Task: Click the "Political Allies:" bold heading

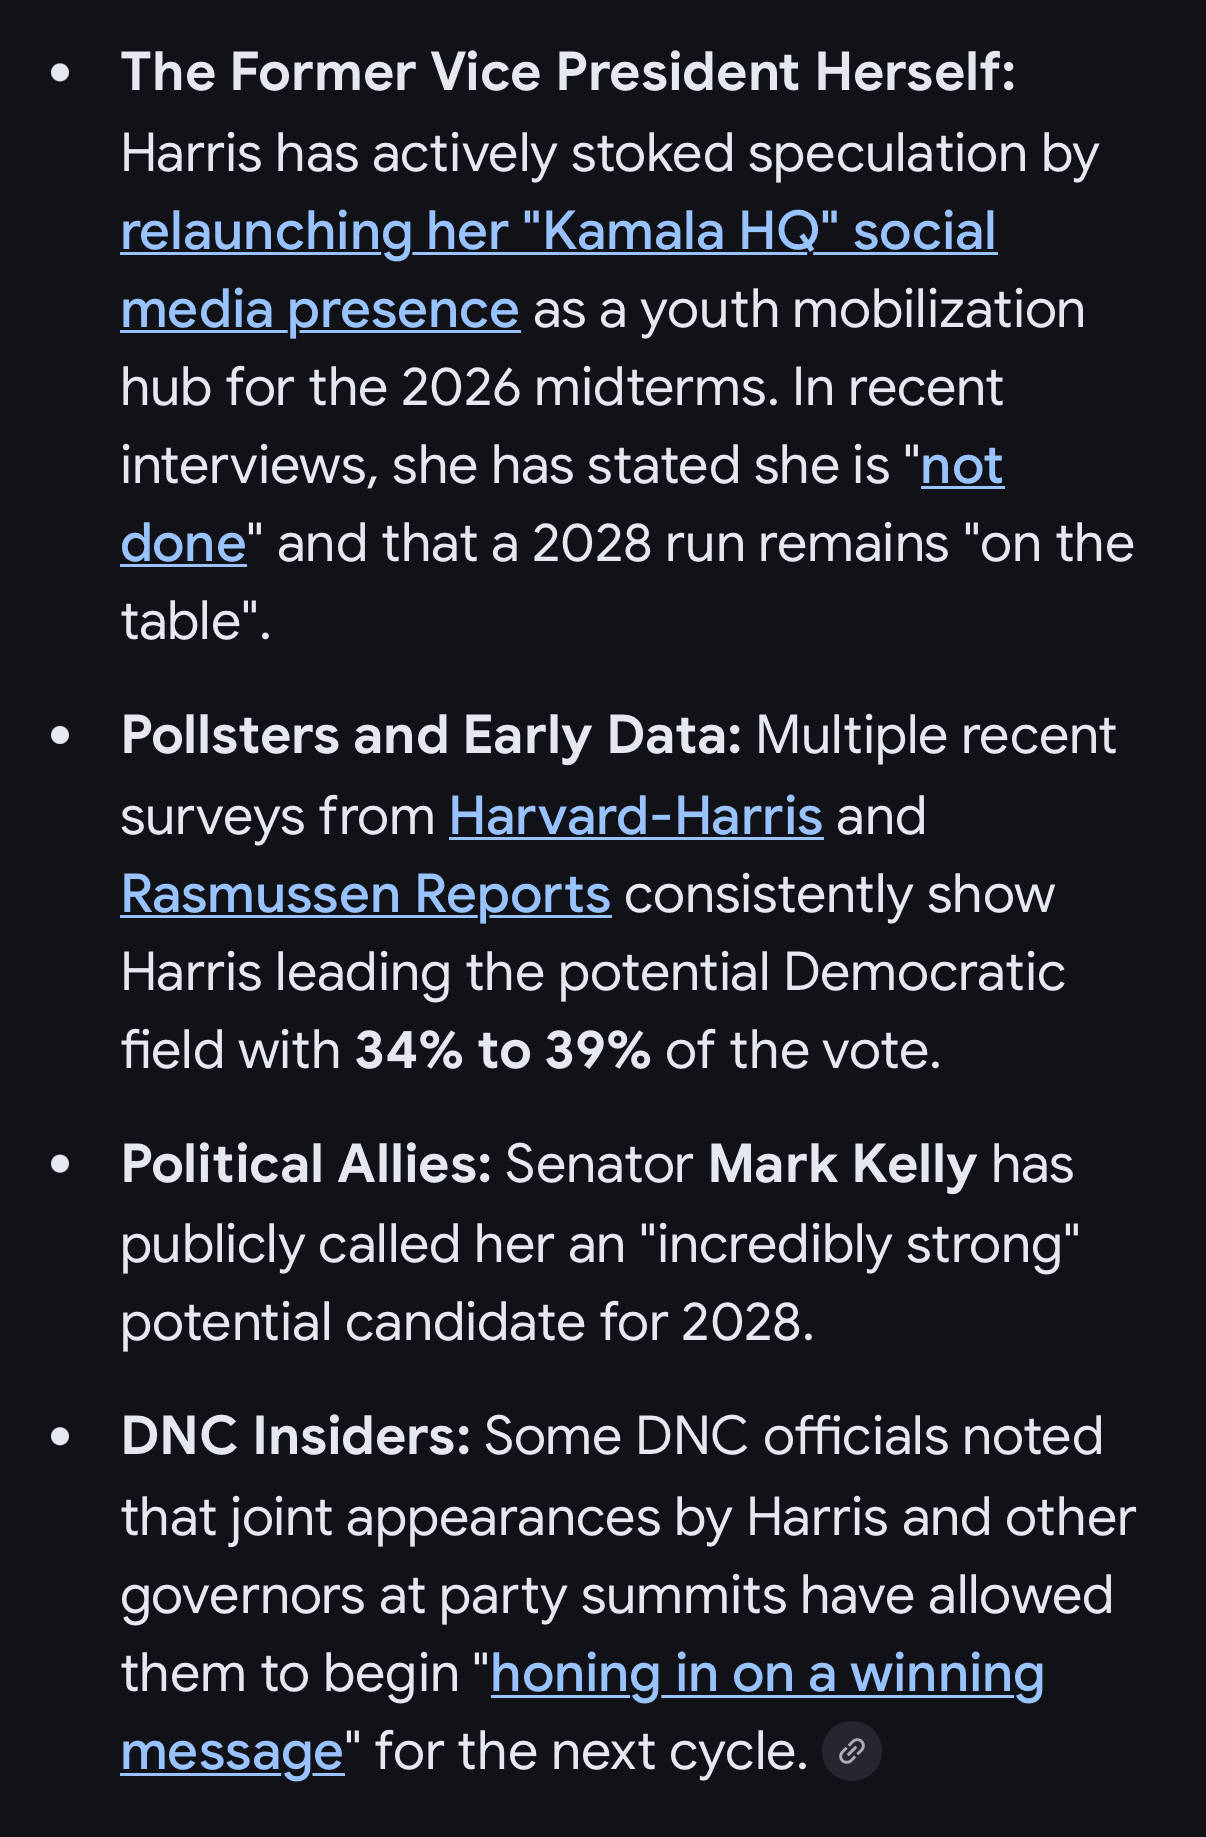Action: (306, 1165)
